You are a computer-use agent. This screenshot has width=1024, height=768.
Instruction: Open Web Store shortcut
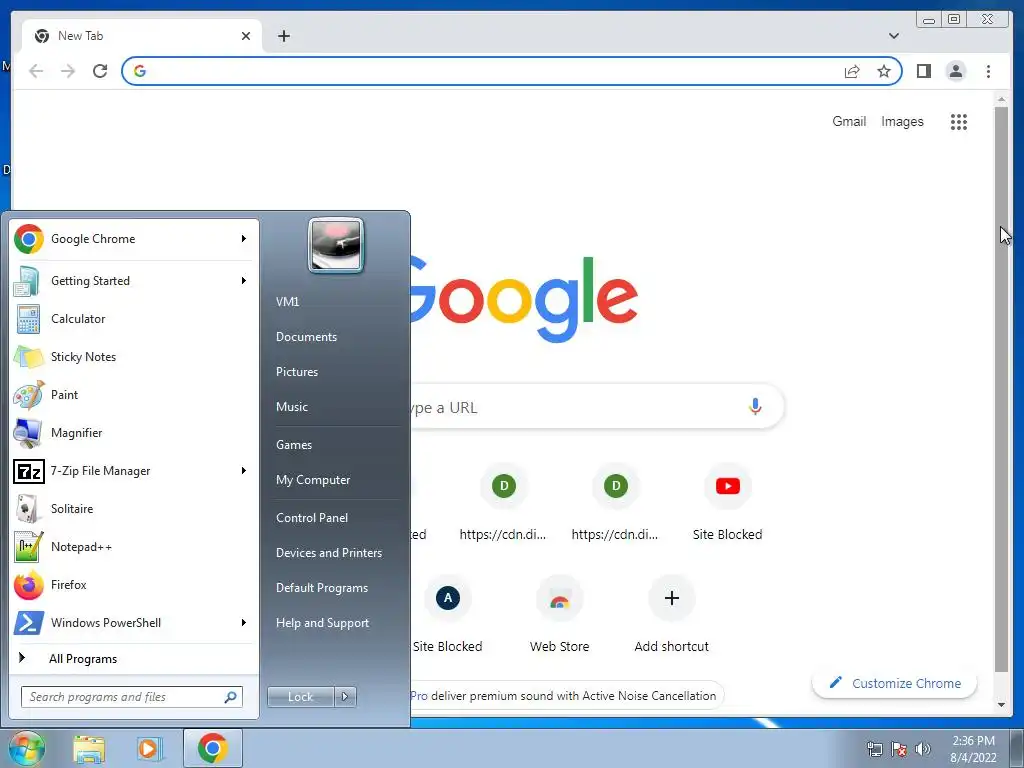pos(560,615)
